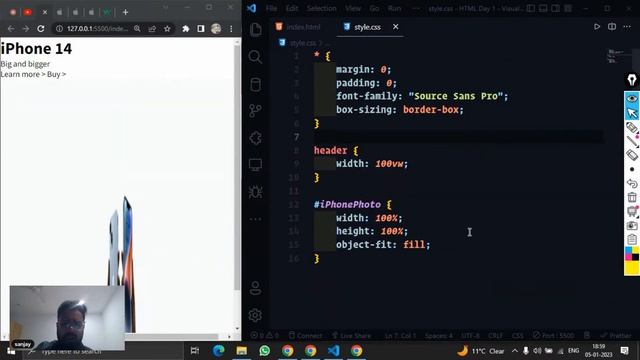Open a new Chrome tab

tap(125, 12)
